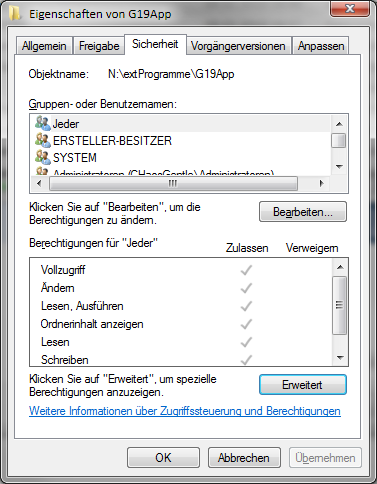Click the folder icon in title bar

[15, 14]
